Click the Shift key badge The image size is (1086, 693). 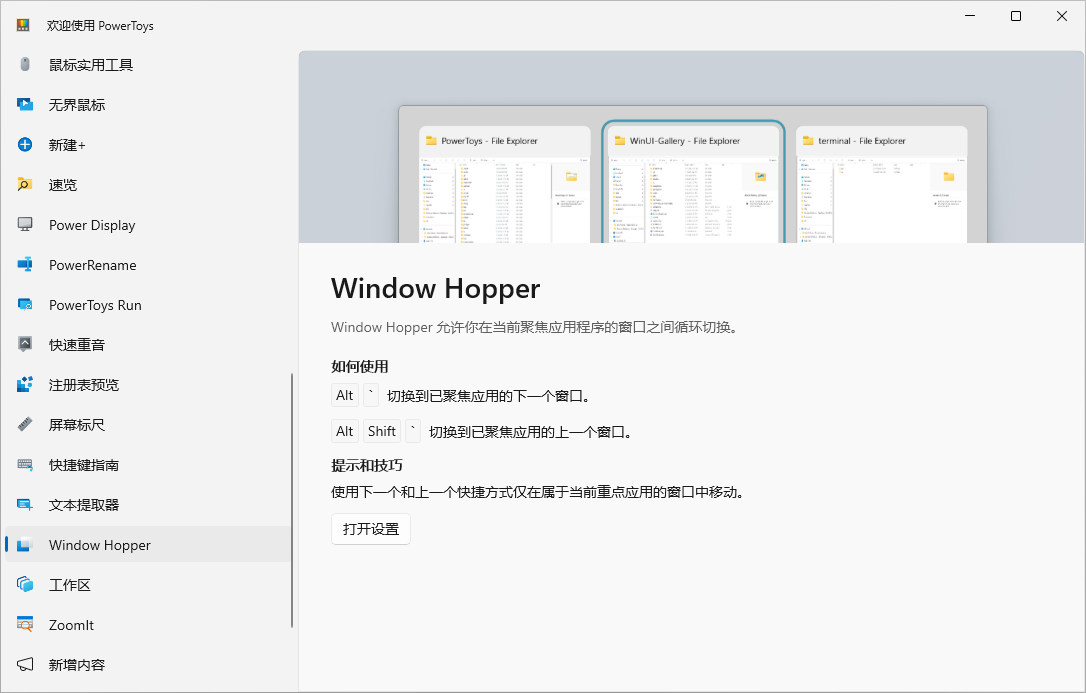click(382, 431)
